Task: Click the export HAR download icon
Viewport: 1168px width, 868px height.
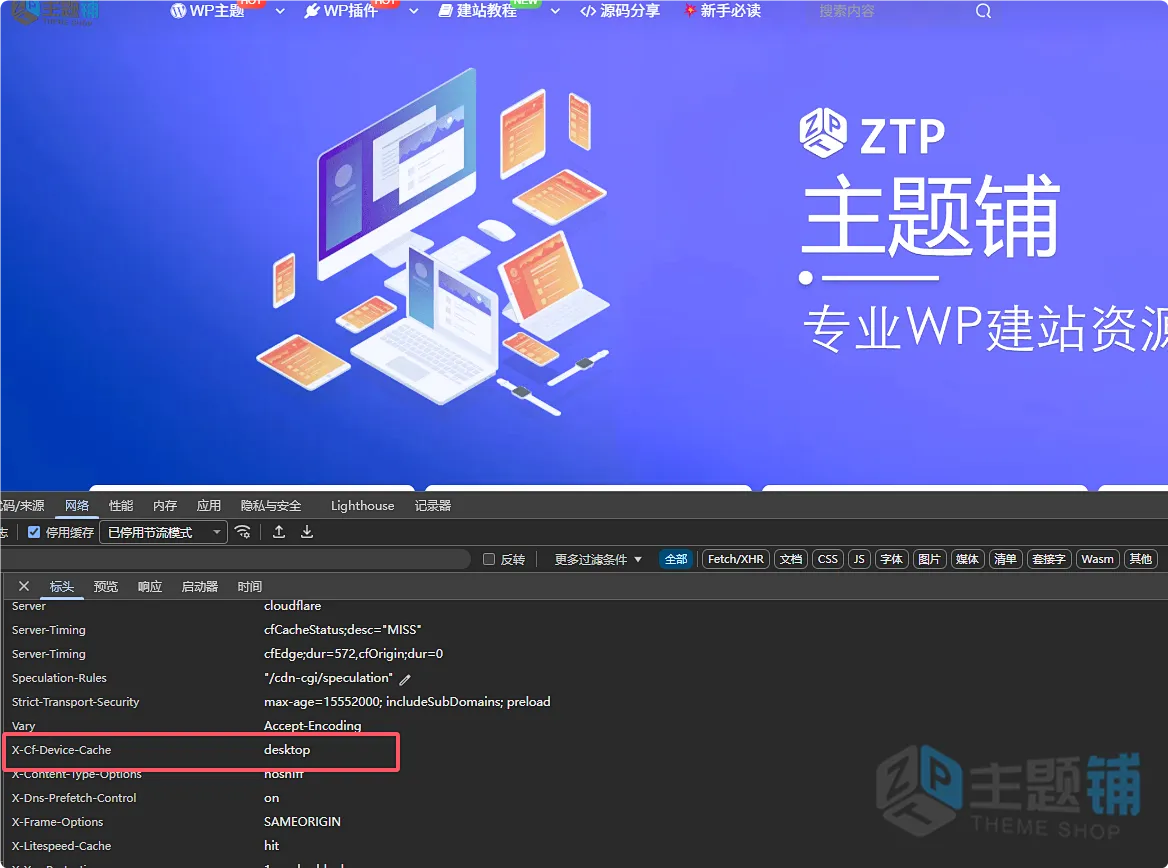Action: coord(307,532)
